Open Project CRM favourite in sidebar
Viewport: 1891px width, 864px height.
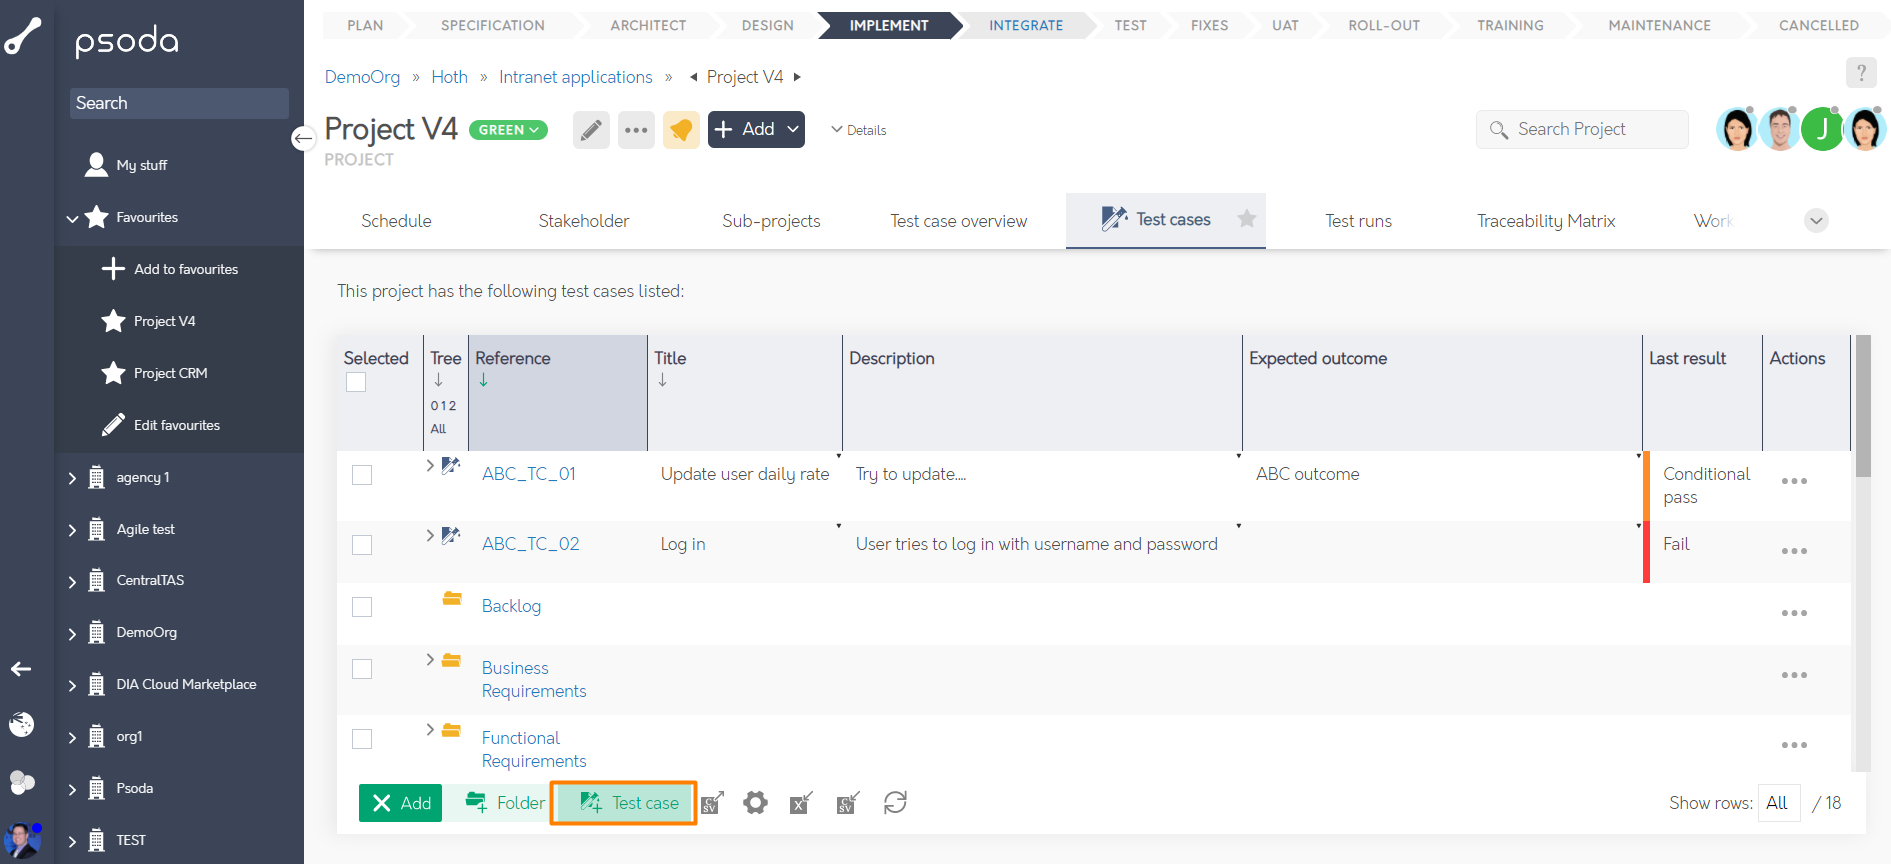170,373
